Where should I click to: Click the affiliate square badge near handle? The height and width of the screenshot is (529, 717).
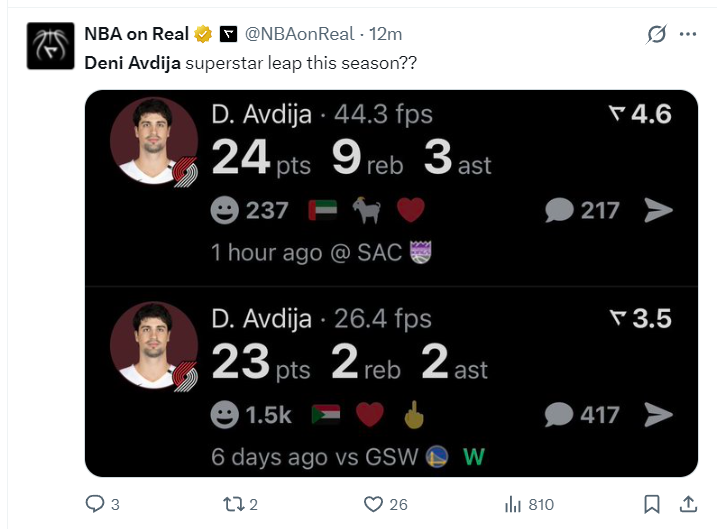(229, 34)
